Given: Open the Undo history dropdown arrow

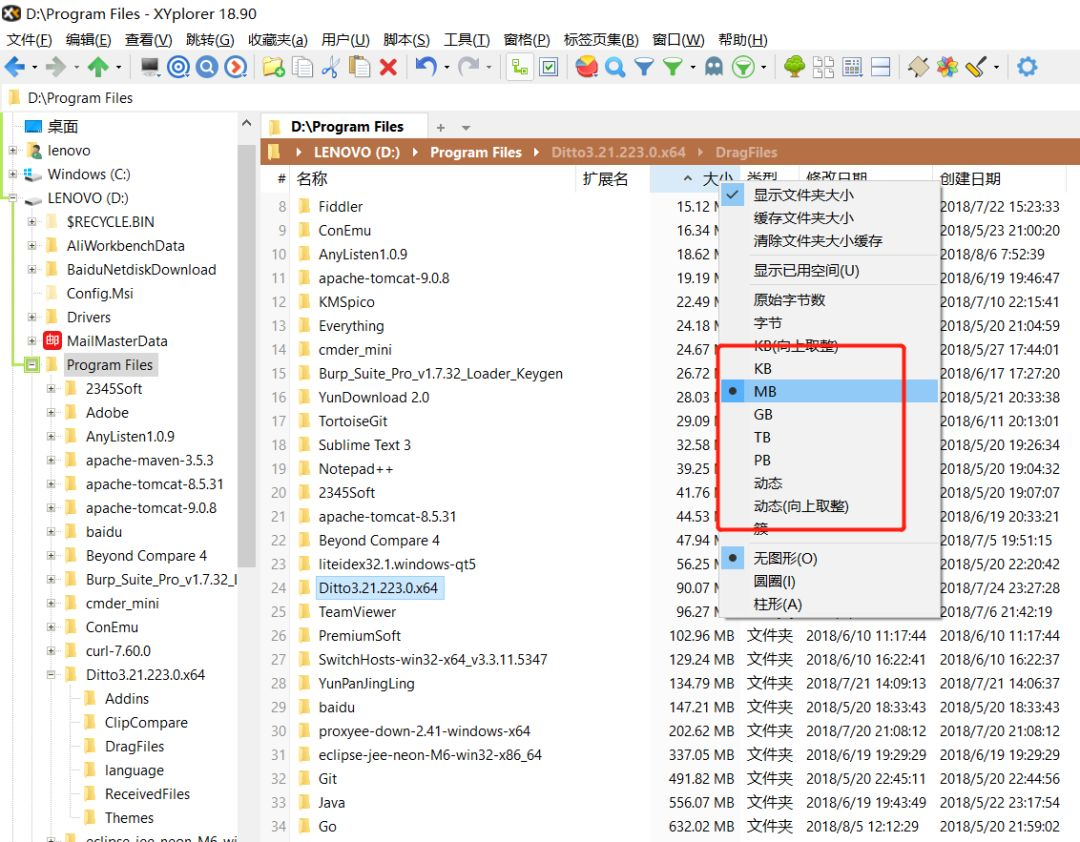Looking at the screenshot, I should (446, 67).
